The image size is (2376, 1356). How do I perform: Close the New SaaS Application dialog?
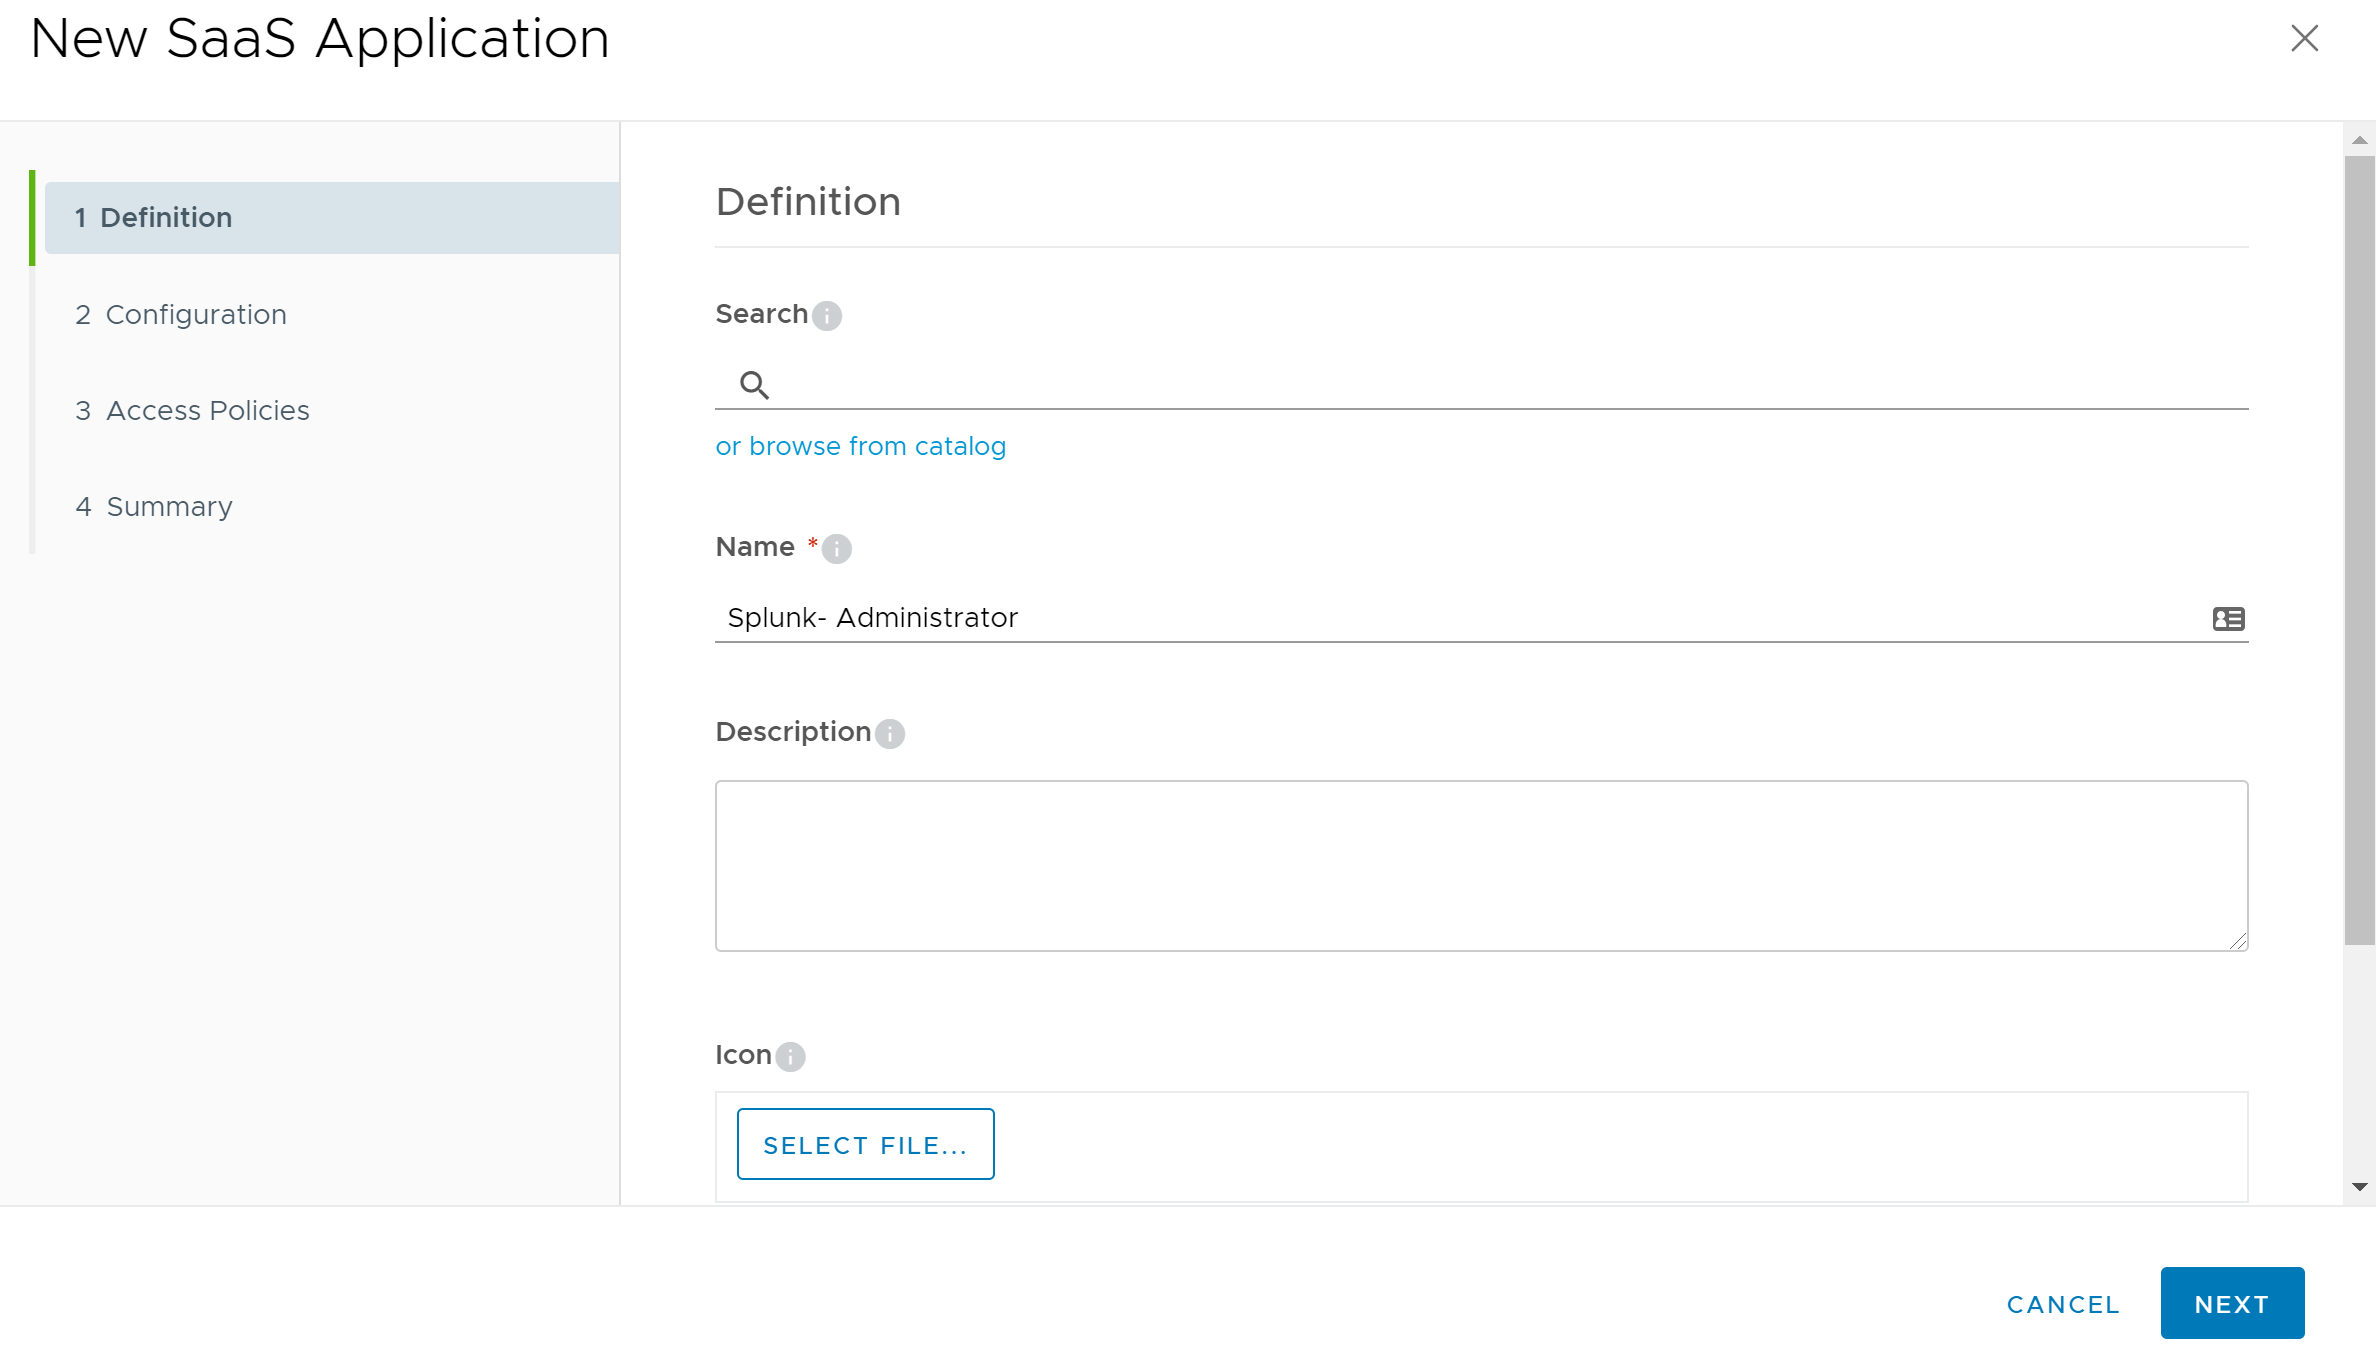click(2304, 39)
